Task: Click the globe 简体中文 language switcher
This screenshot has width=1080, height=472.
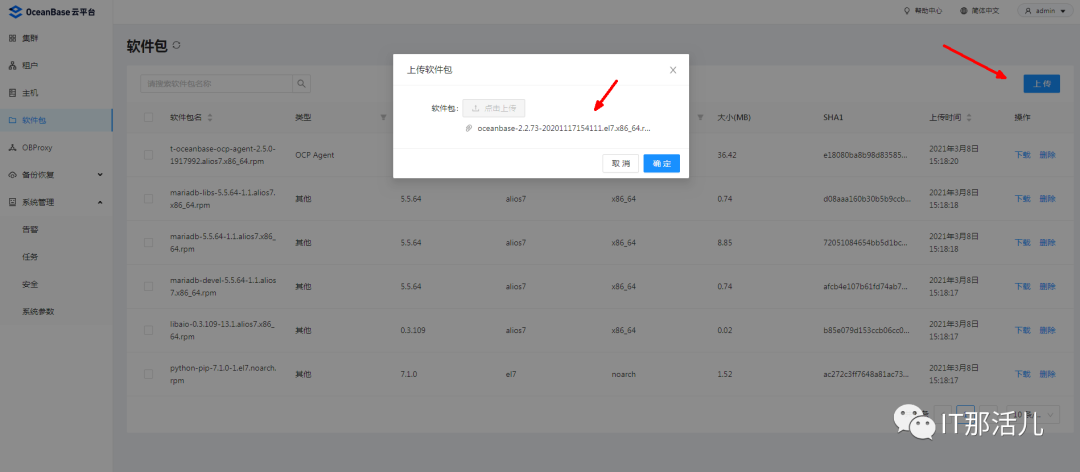Action: (x=979, y=11)
